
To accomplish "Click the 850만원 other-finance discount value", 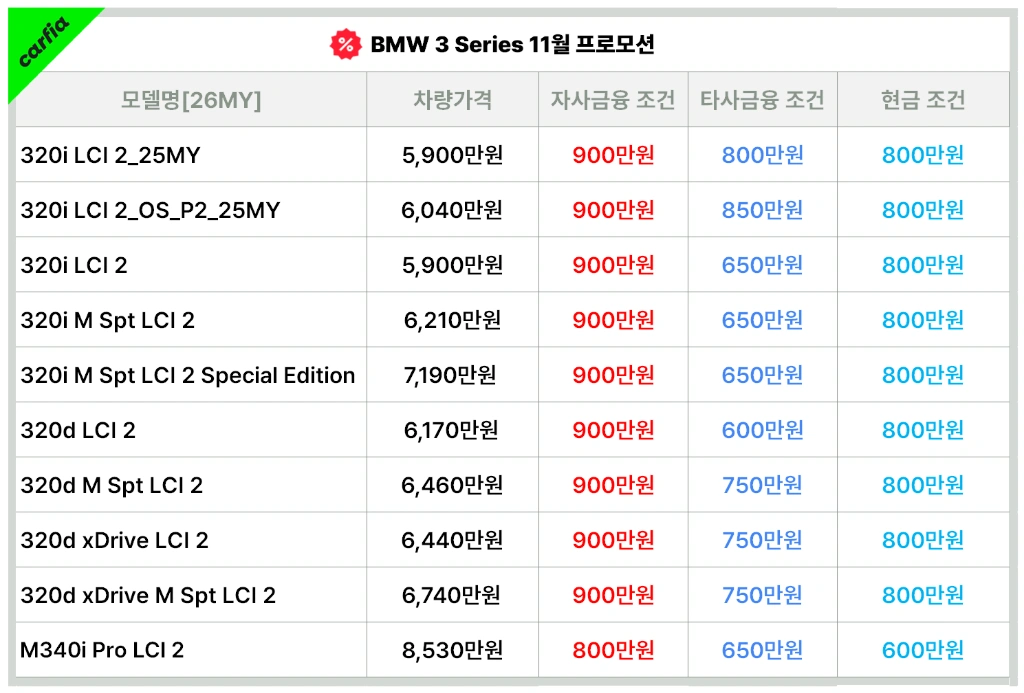I will 762,210.
